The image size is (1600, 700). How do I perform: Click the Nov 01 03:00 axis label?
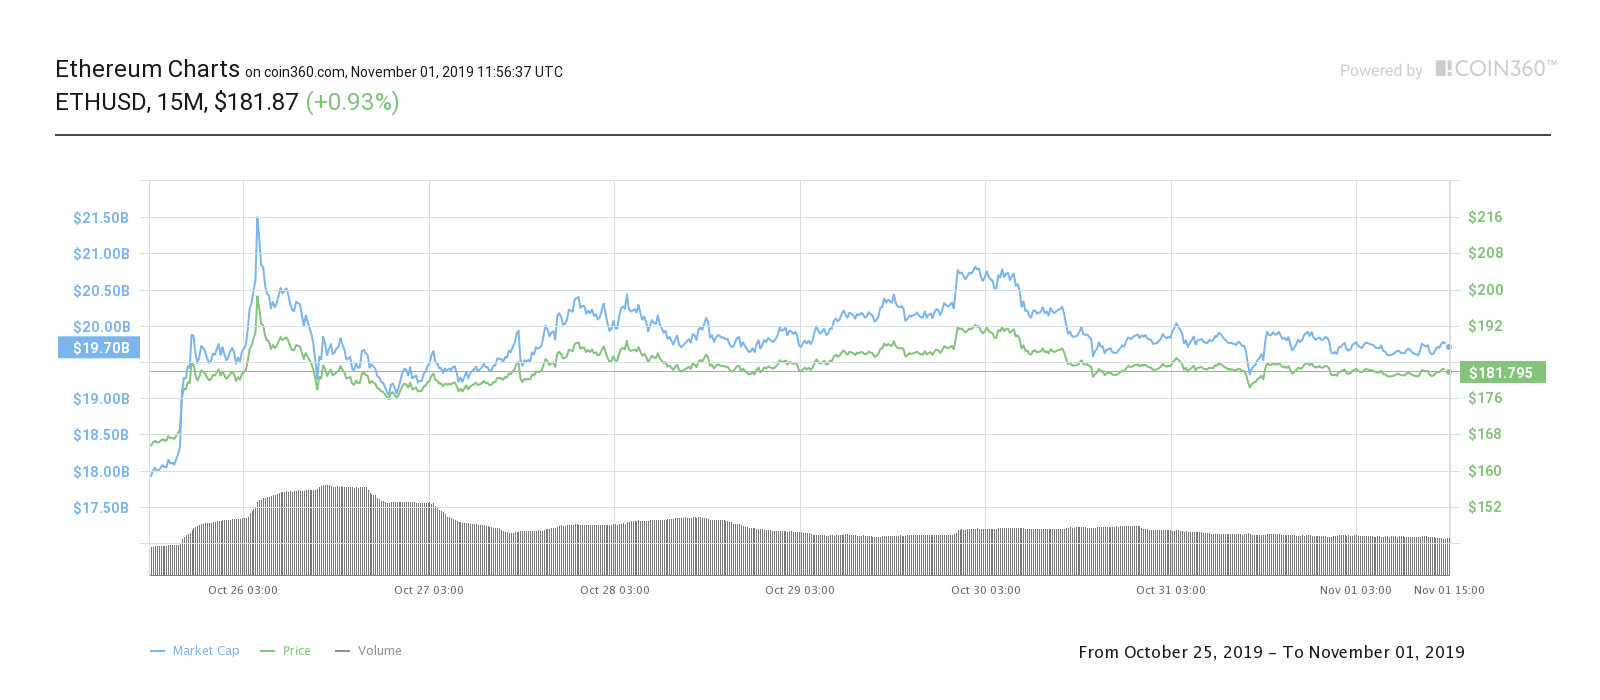(1356, 590)
